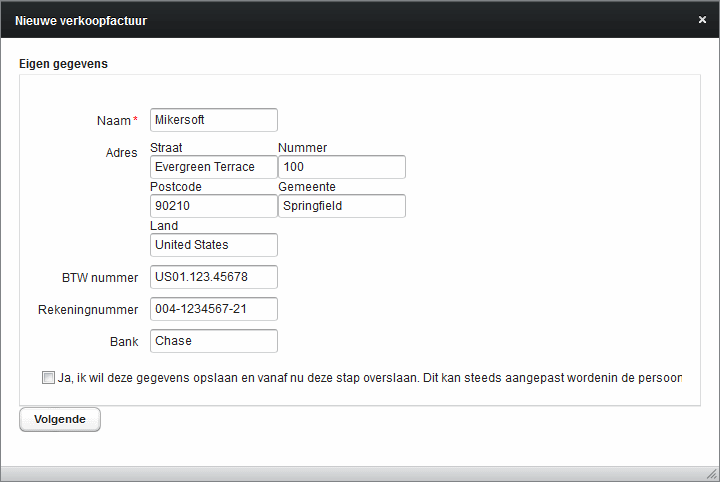
Task: Click the Bank field containing Chase
Action: pyautogui.click(x=214, y=341)
